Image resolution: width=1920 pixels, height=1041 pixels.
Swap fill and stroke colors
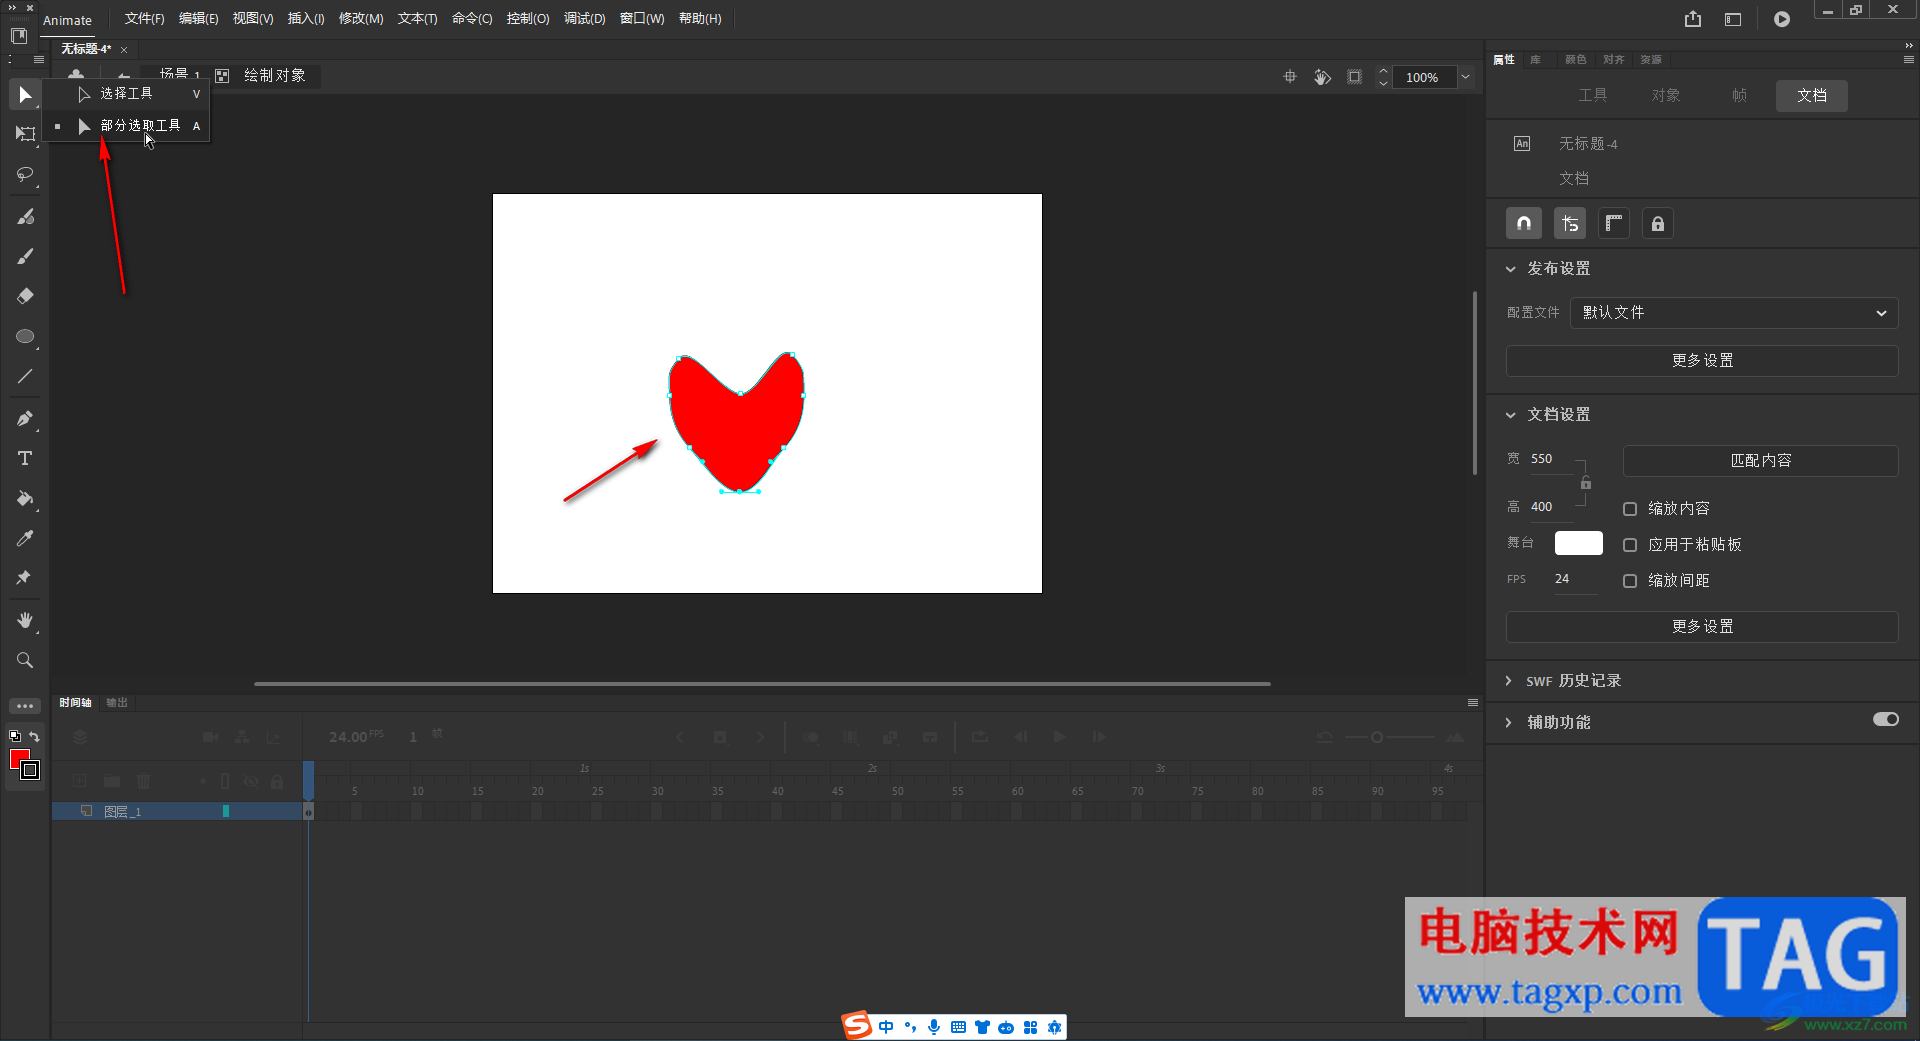[34, 736]
